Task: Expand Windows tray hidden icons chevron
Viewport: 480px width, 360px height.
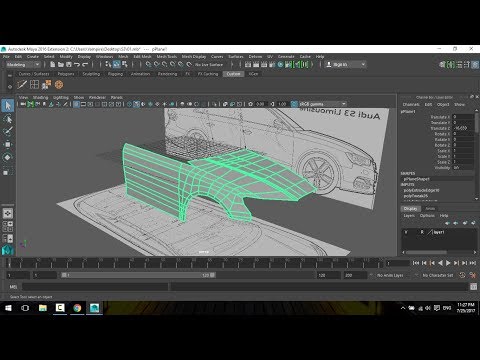Action: tap(403, 308)
